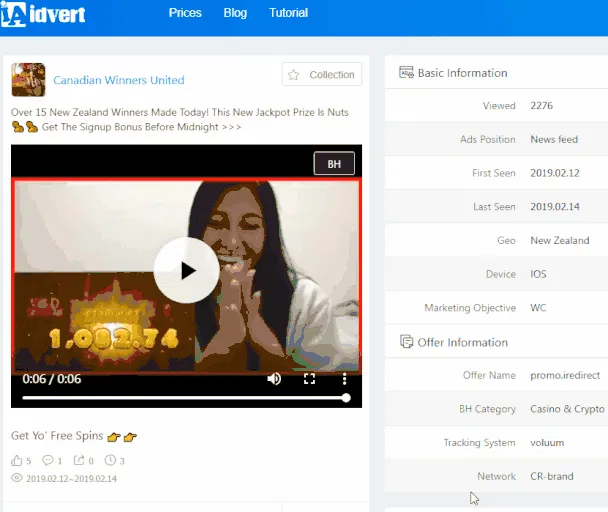
Task: Go to the Blog page
Action: click(235, 13)
